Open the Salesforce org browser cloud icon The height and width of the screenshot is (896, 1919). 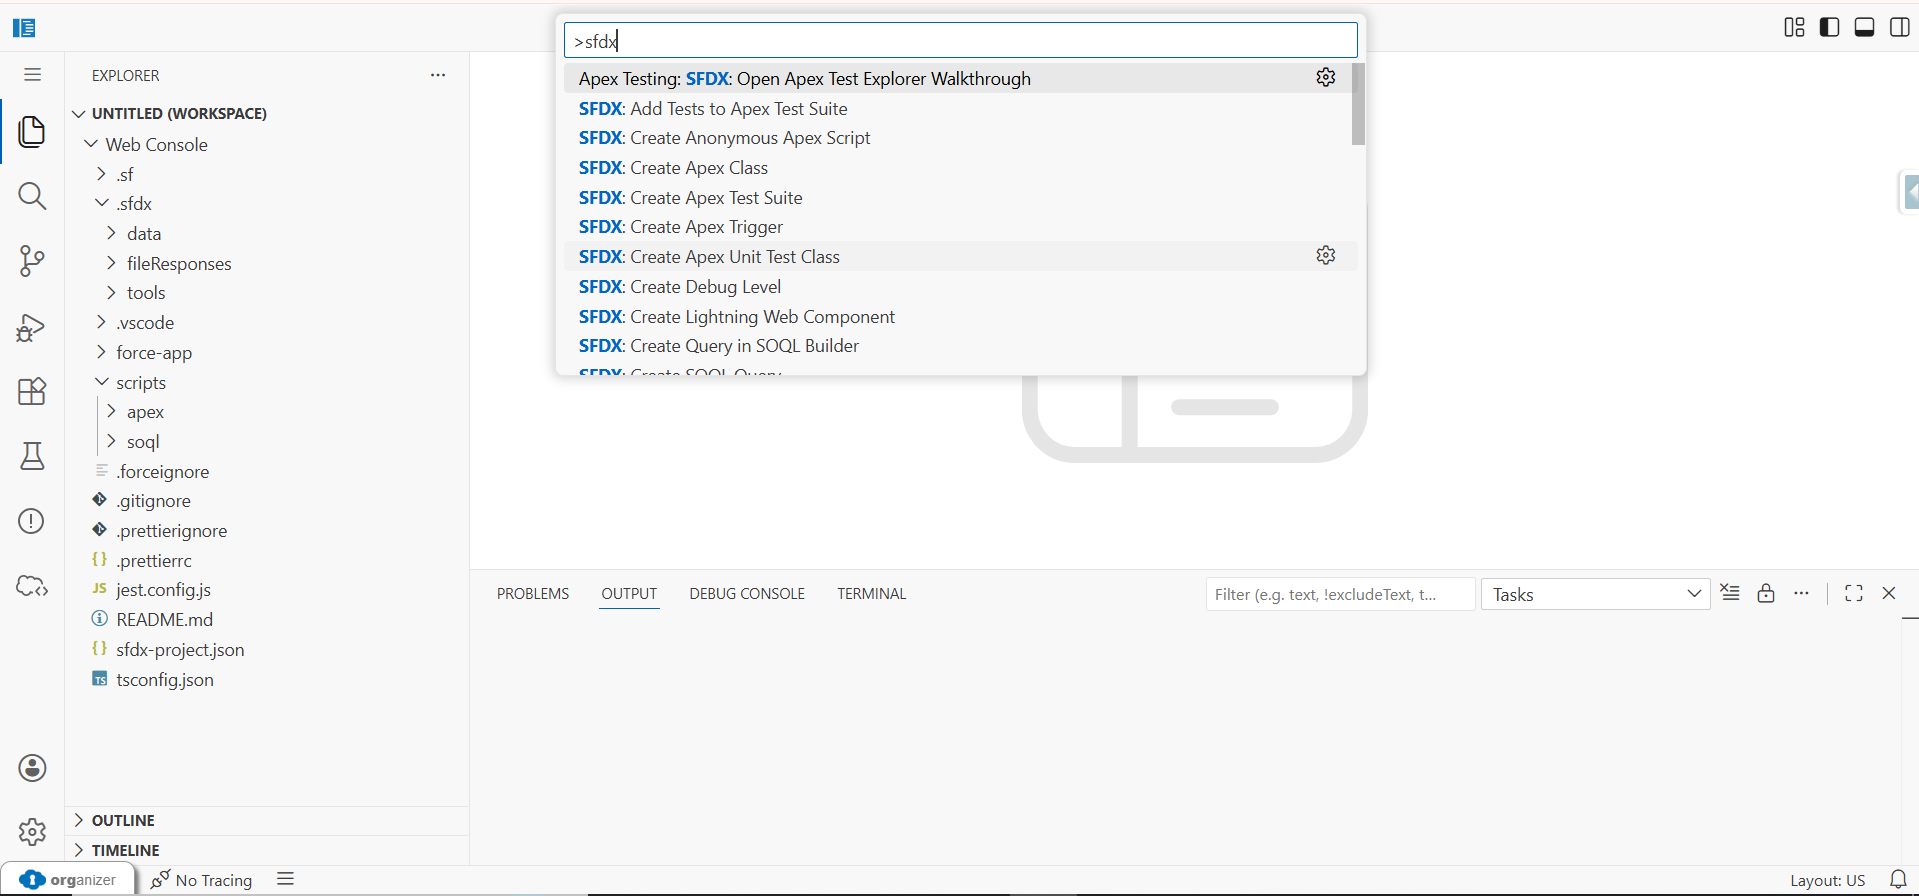[x=32, y=586]
